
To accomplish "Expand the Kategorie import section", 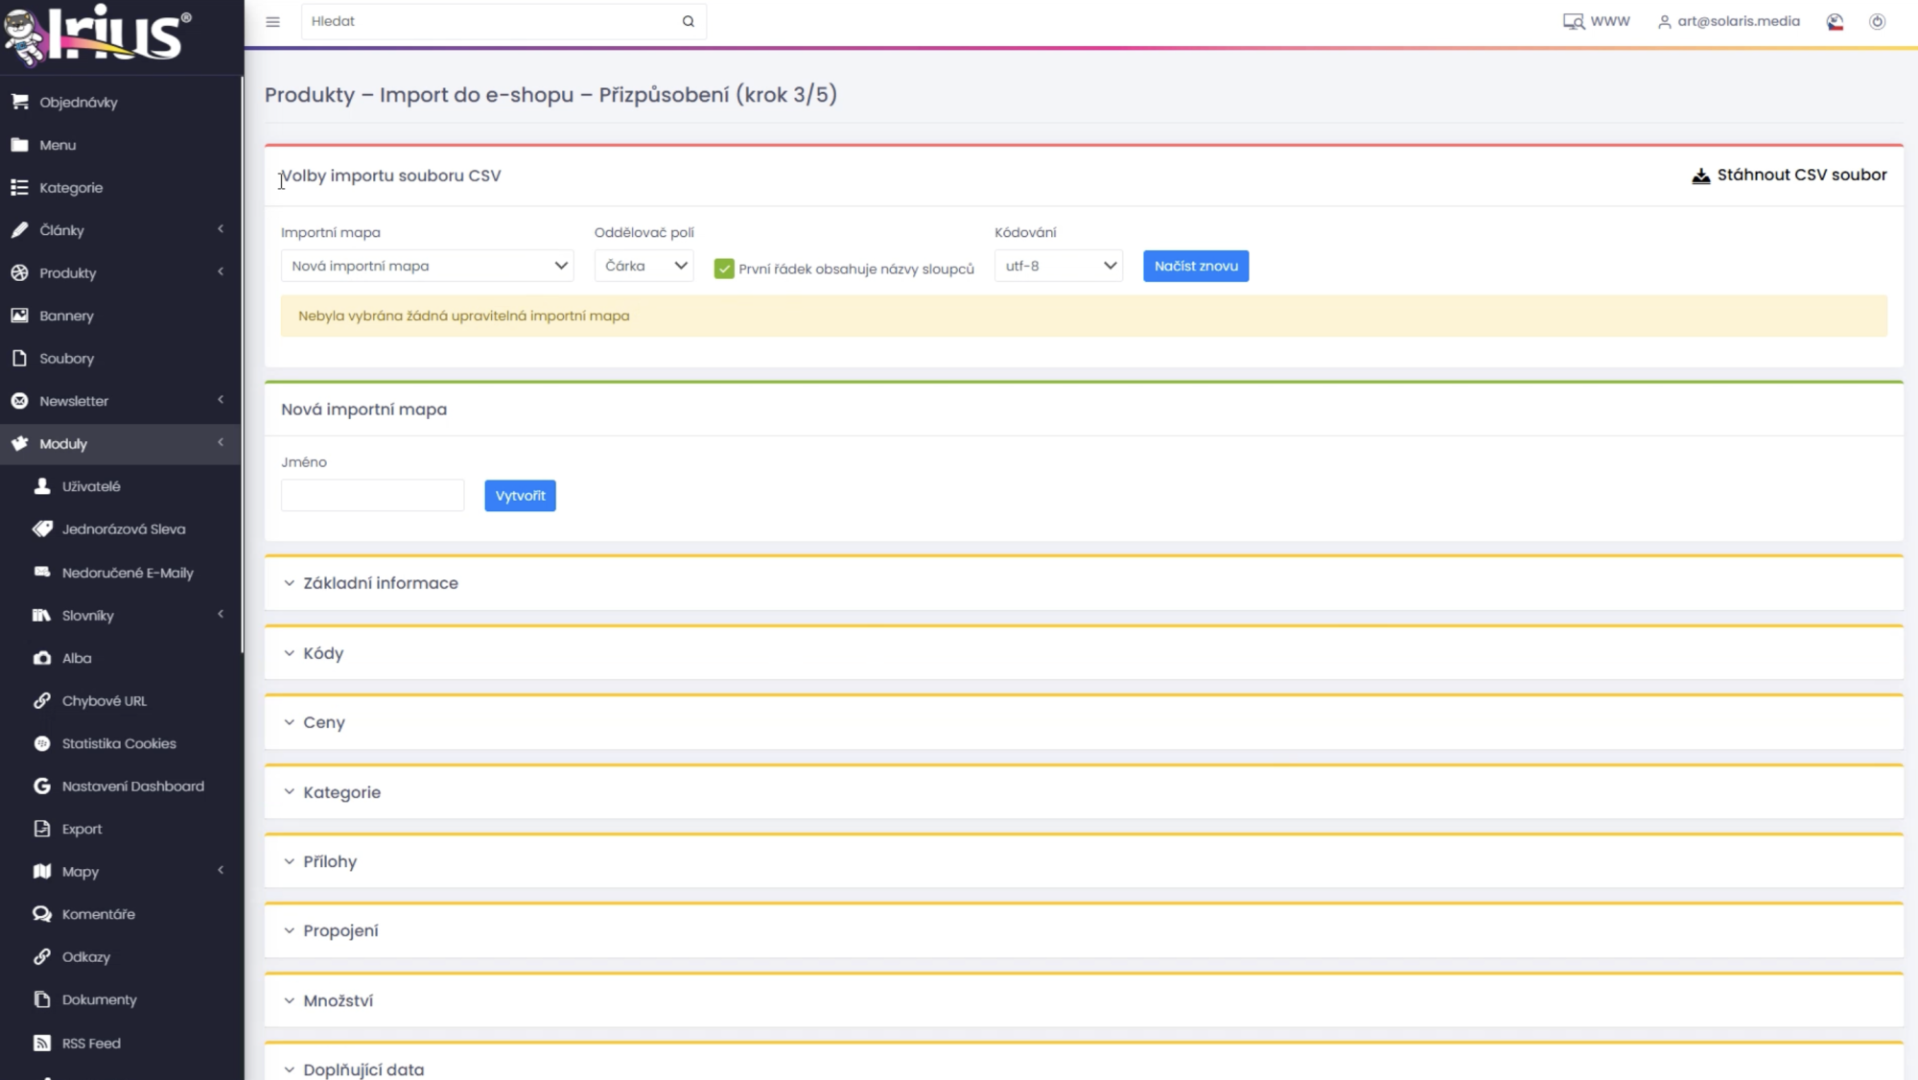I will tap(1083, 792).
